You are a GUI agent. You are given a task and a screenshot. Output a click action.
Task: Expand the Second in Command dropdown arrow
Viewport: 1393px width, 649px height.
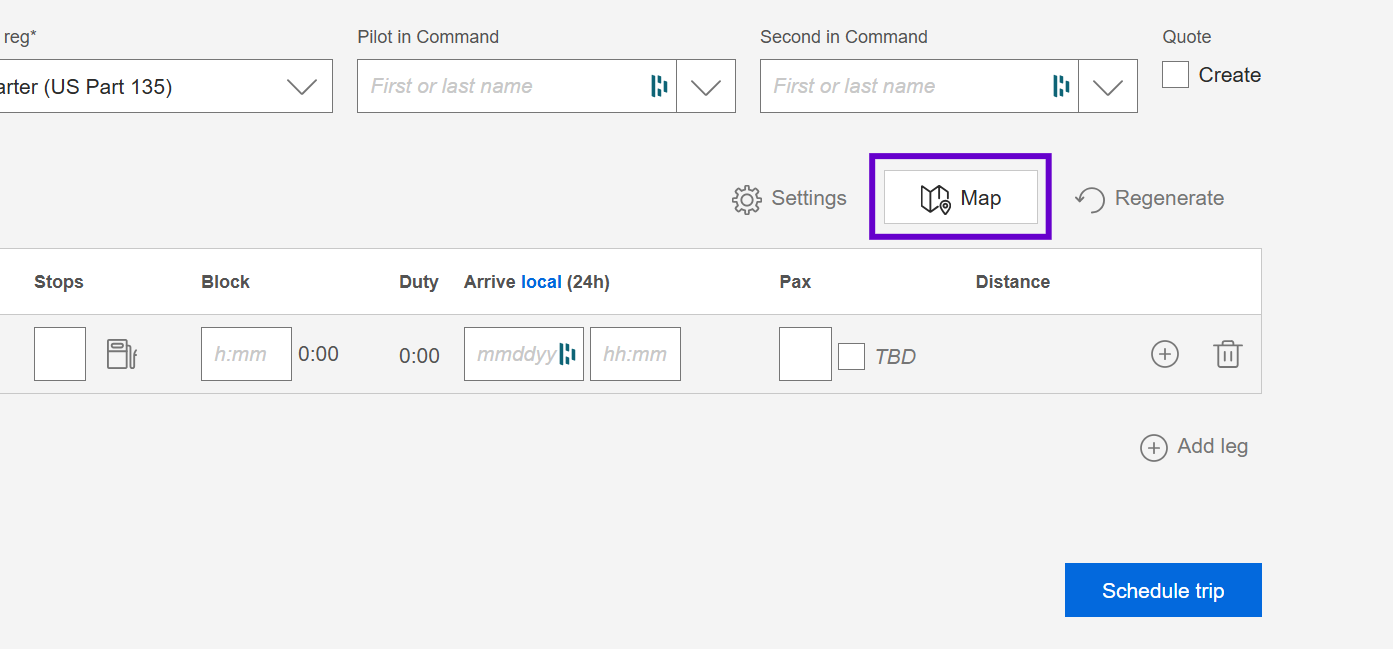(1108, 86)
